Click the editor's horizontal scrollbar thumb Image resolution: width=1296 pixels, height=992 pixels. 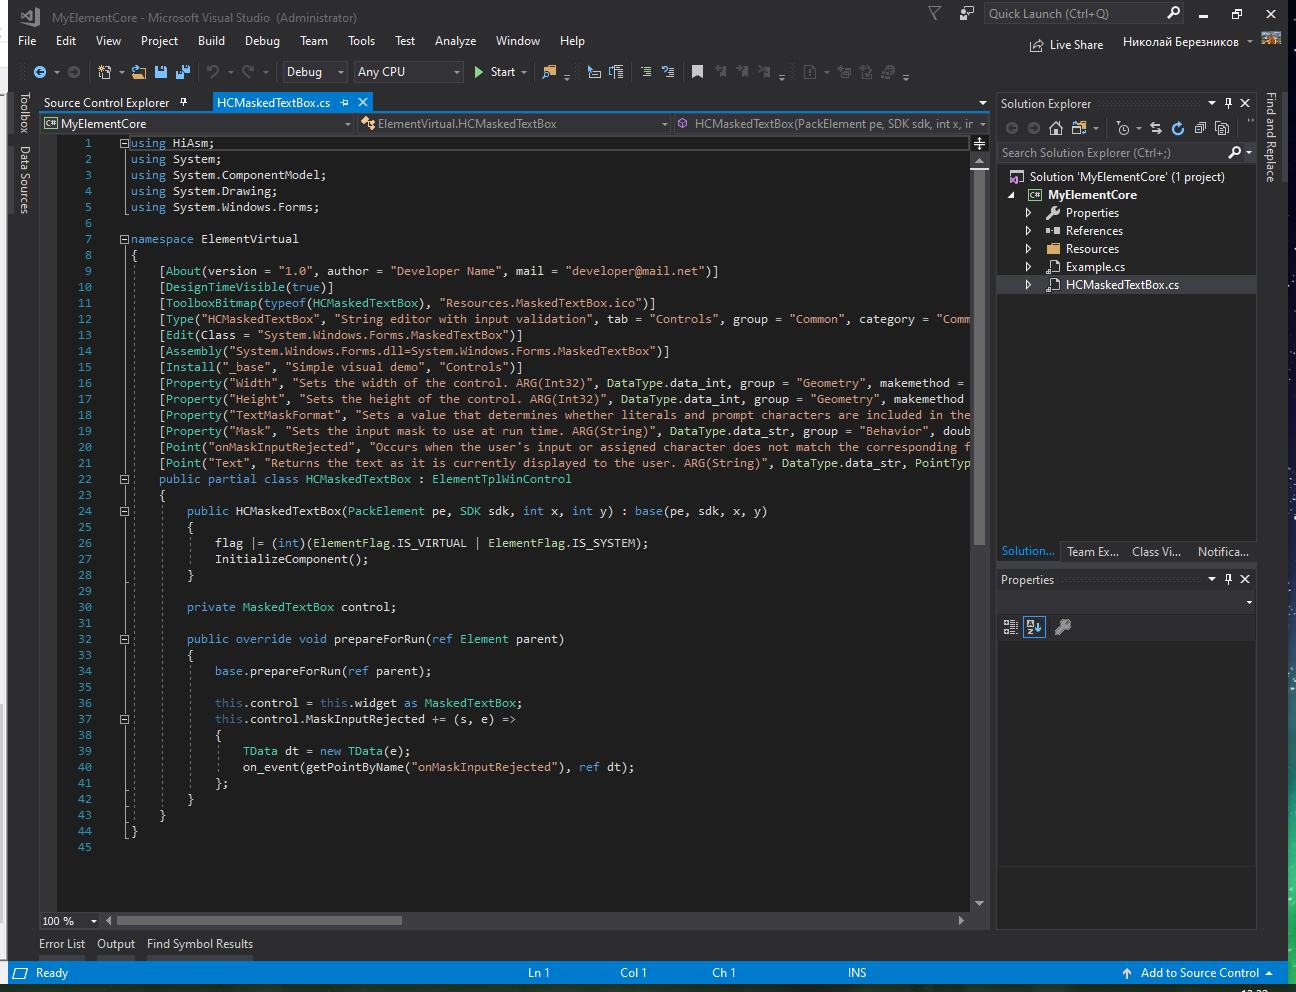pos(259,921)
